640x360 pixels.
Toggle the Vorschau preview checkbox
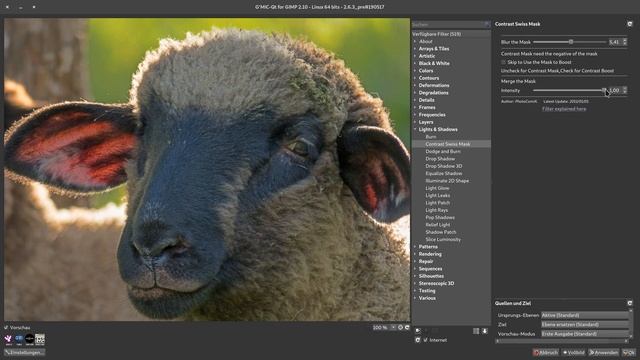[6, 327]
